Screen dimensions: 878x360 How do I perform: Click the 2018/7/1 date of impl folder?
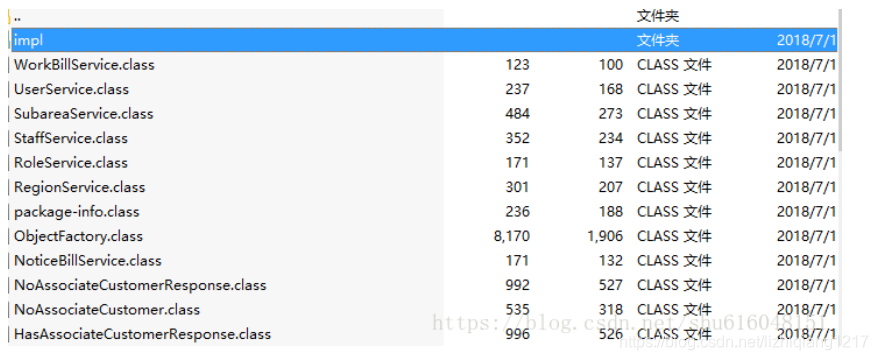tap(806, 40)
